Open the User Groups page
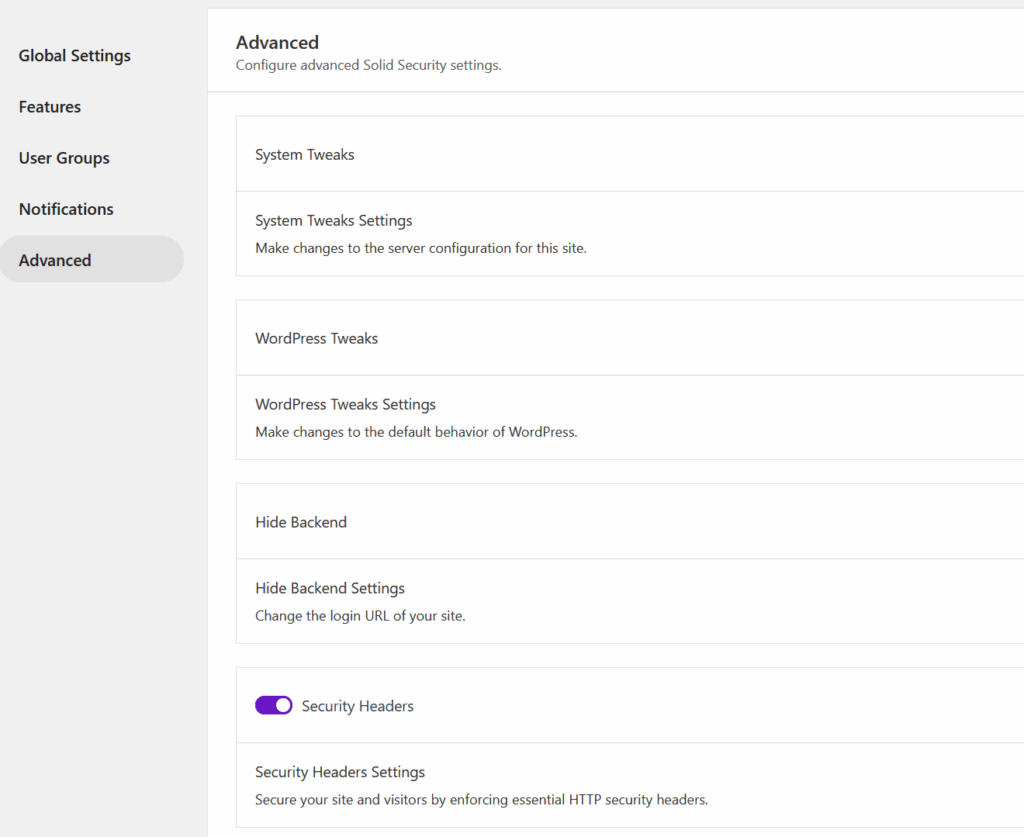The height and width of the screenshot is (837, 1024). coord(64,158)
